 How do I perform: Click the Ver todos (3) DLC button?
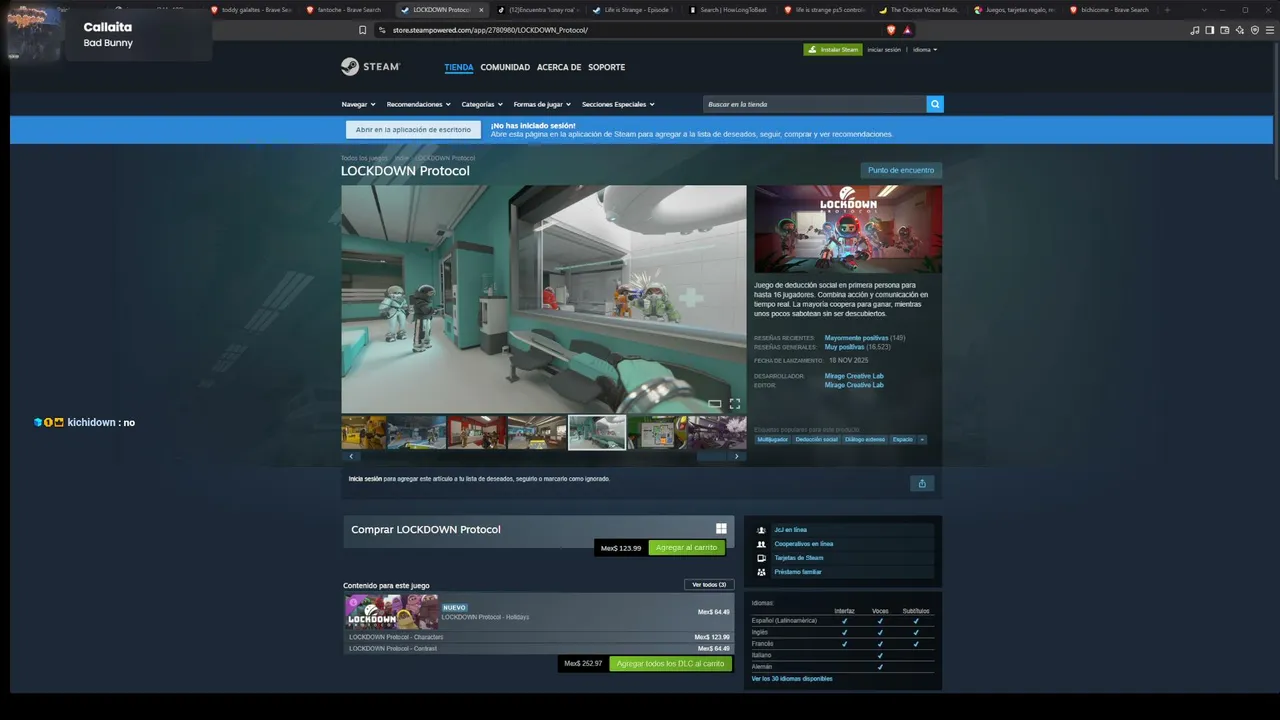point(709,585)
